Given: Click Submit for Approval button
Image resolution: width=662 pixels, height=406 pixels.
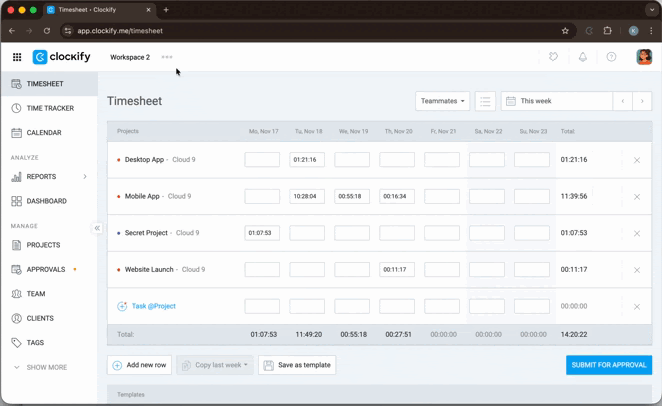Looking at the screenshot, I should click(x=608, y=365).
